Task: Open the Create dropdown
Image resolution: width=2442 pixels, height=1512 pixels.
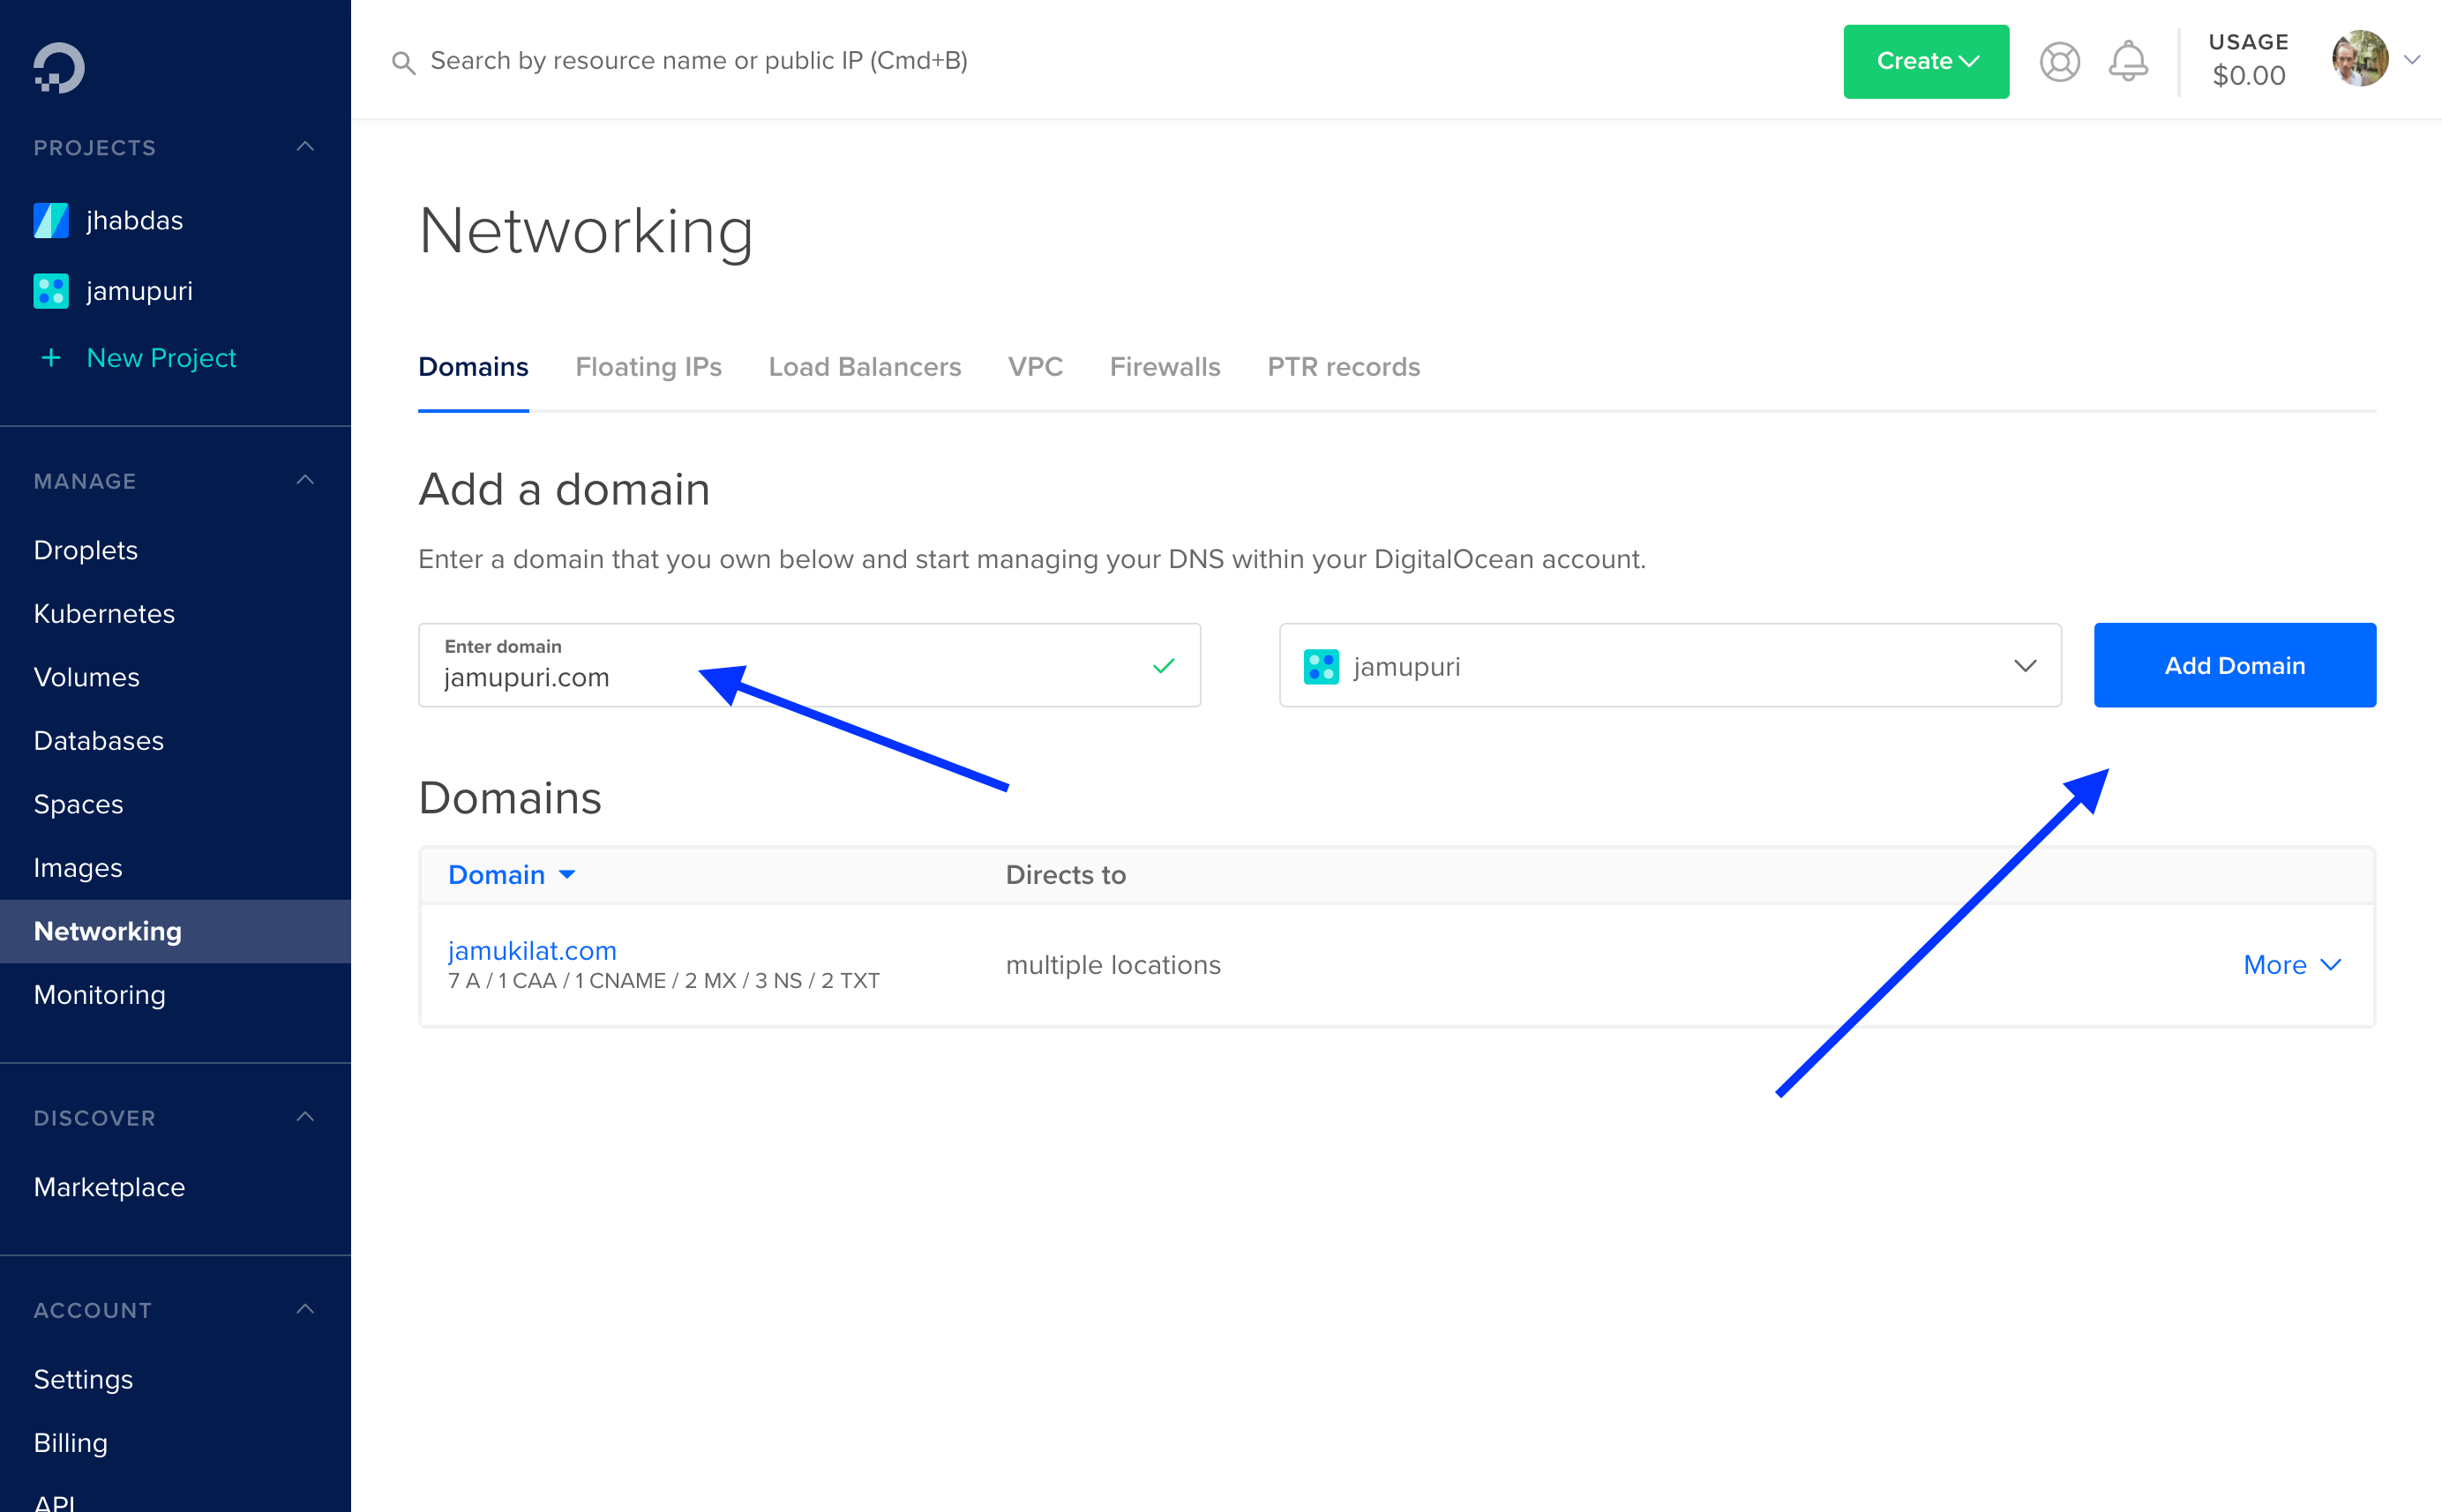Action: click(1925, 62)
